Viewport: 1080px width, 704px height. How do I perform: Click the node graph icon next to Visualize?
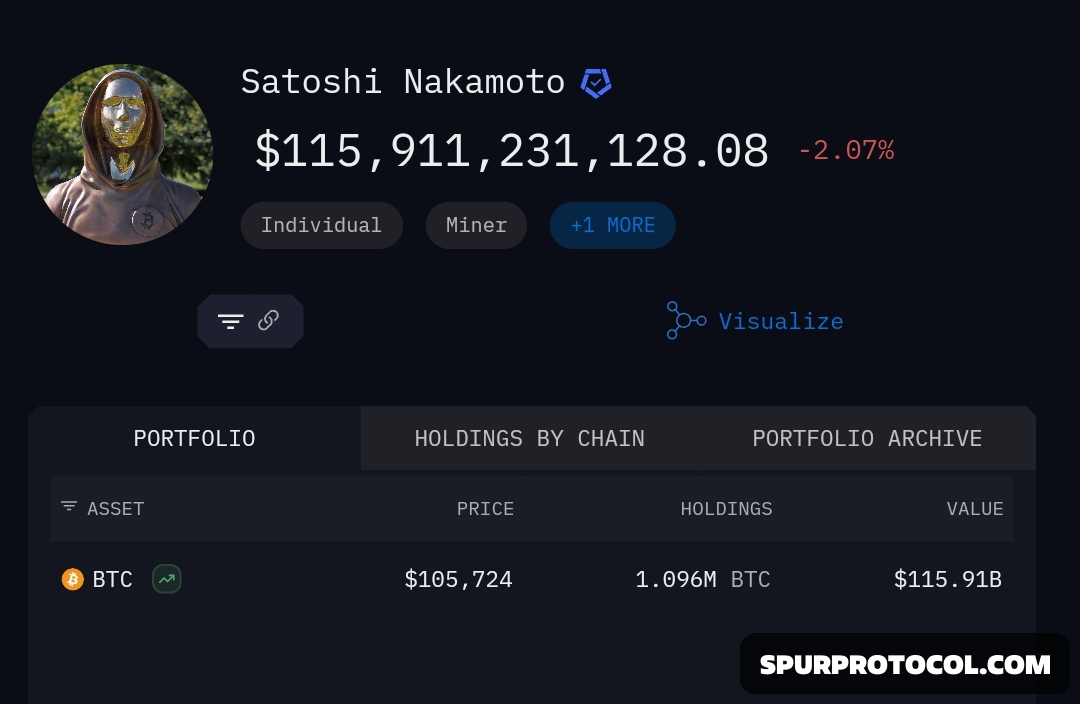686,320
